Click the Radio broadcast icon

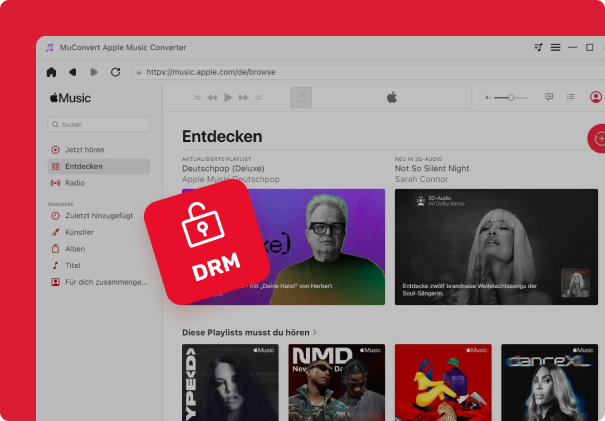coord(56,183)
